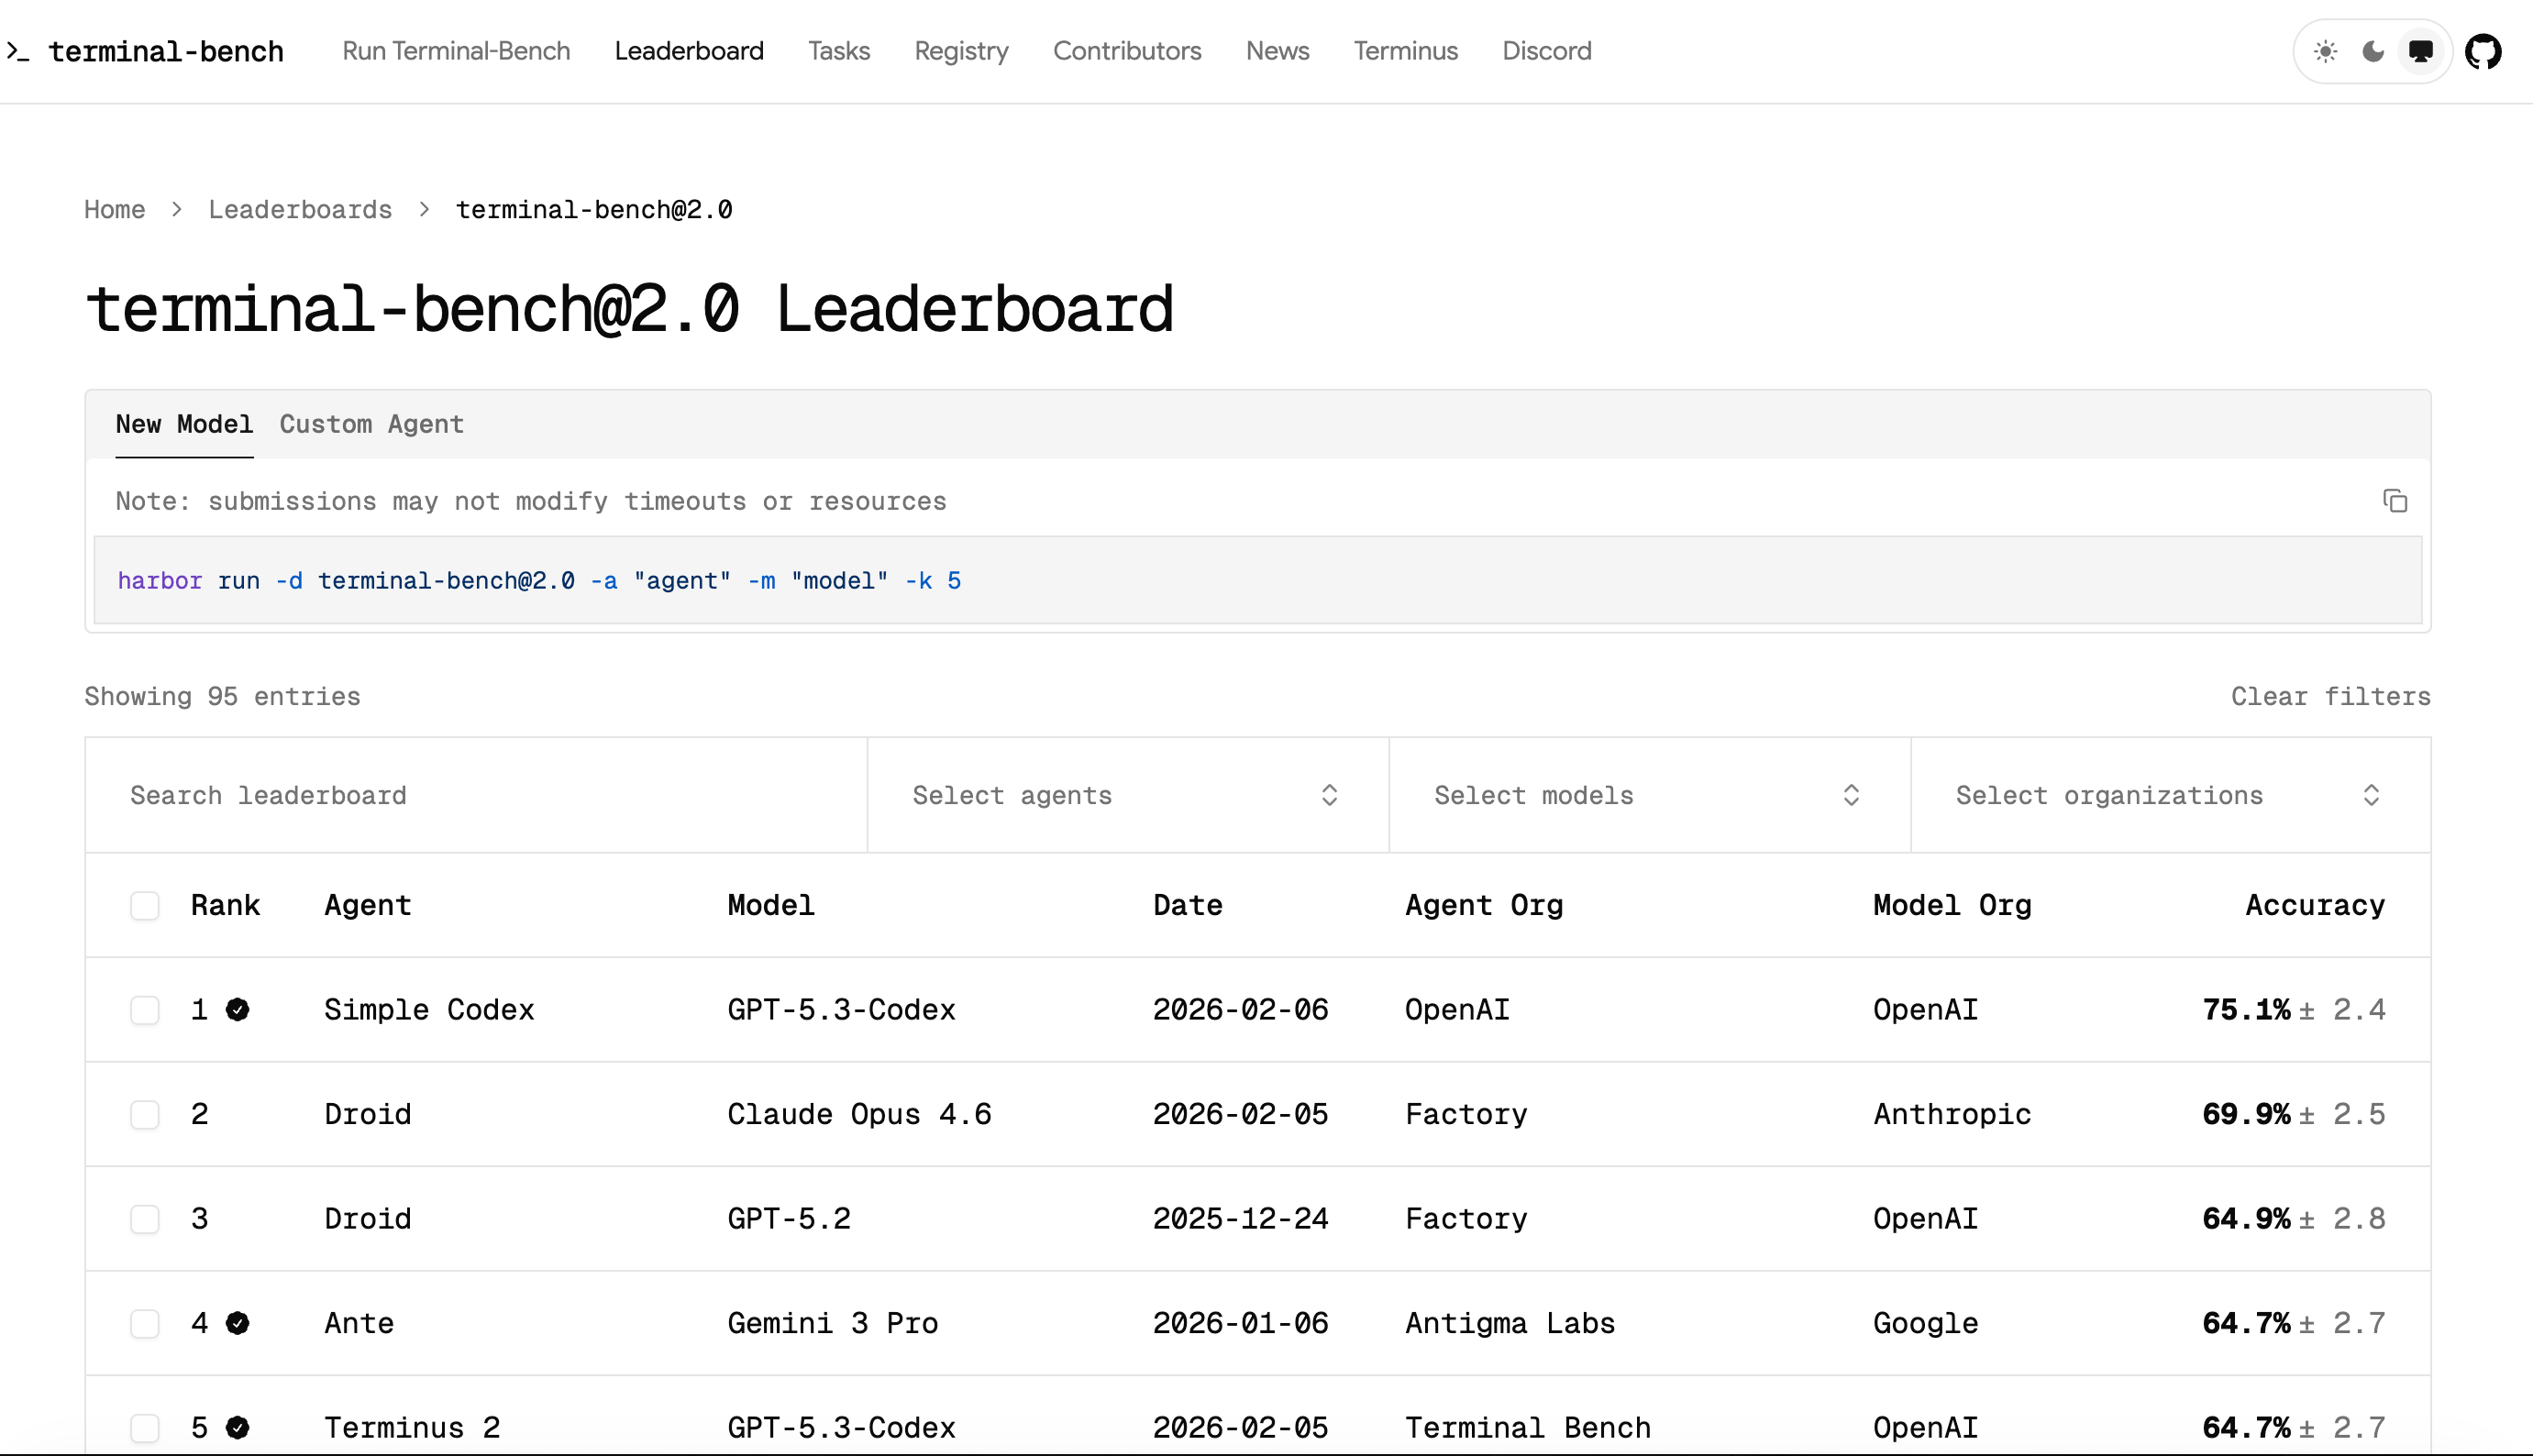Copy the harbor run command
Viewport: 2533px width, 1456px height.
(2395, 501)
